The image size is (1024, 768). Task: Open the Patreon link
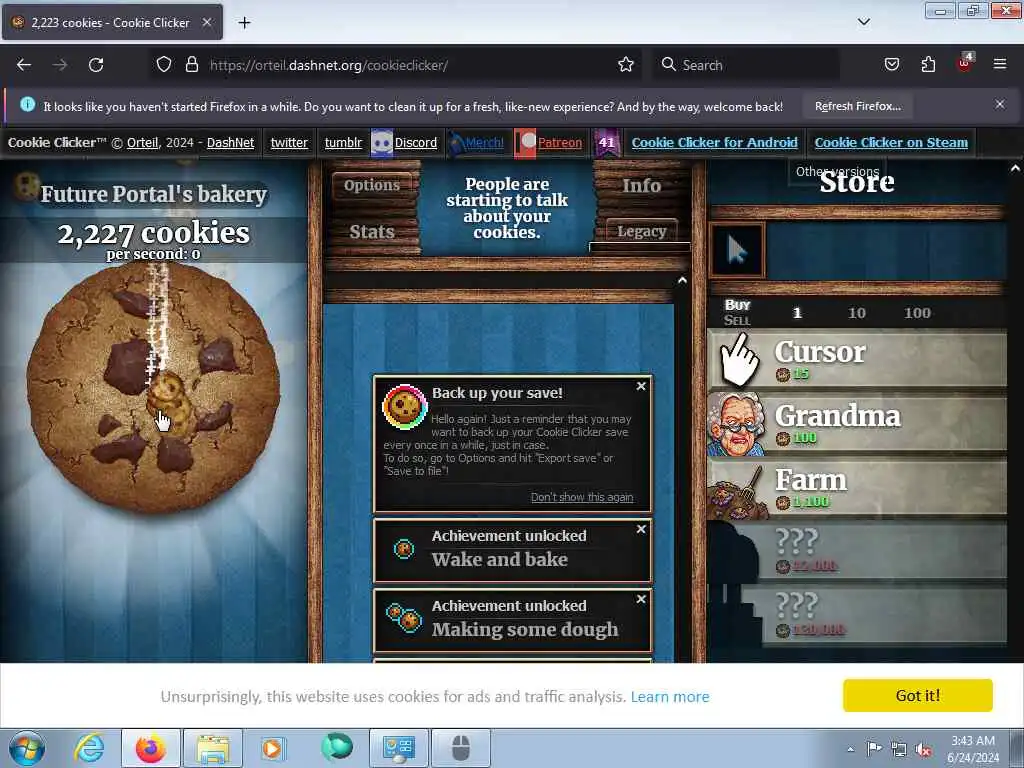(x=560, y=142)
